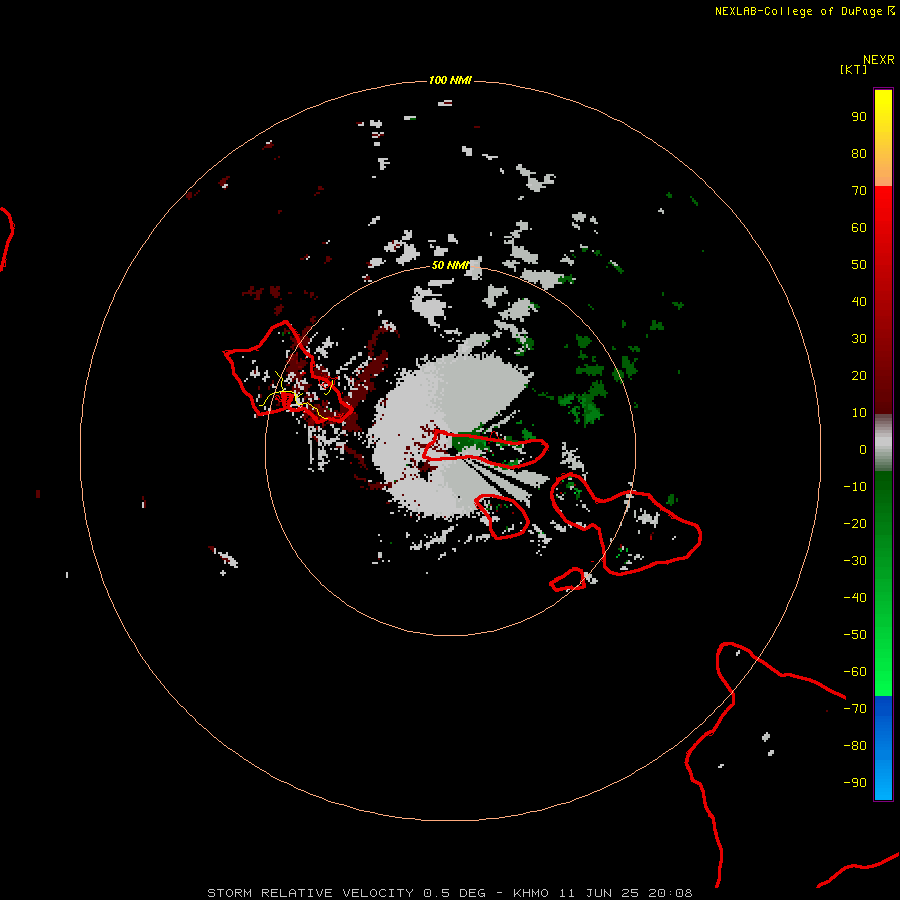
Task: Click the 100 NMI range ring label
Action: 450,80
